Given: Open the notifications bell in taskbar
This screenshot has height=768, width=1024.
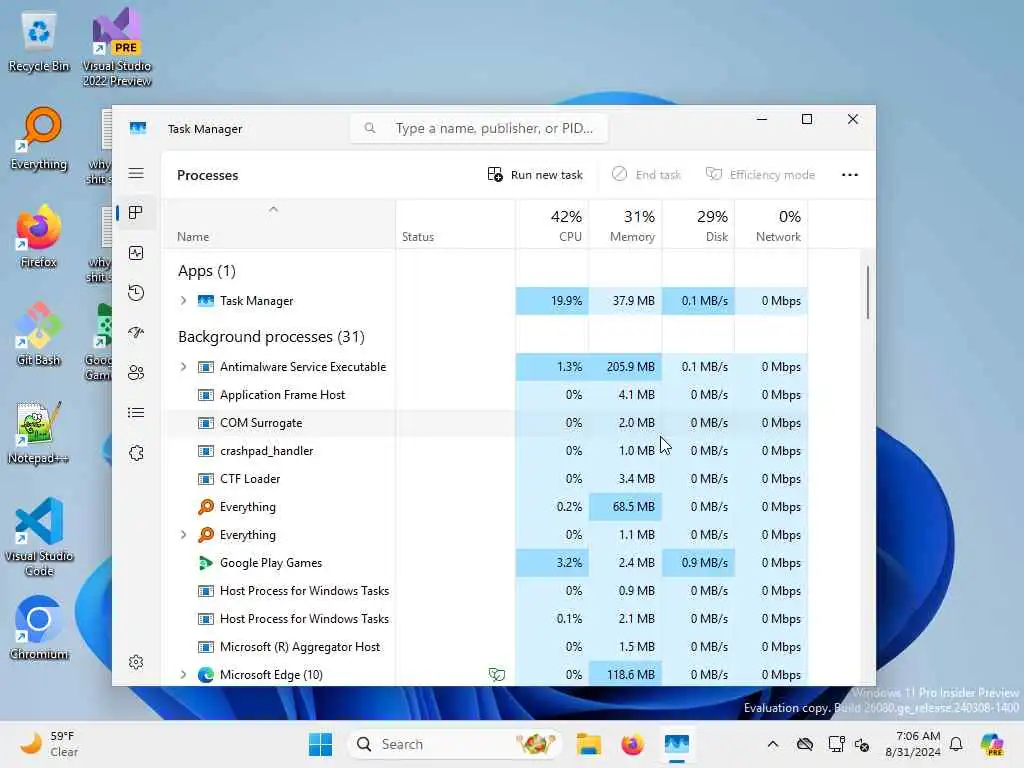Looking at the screenshot, I should 956,744.
